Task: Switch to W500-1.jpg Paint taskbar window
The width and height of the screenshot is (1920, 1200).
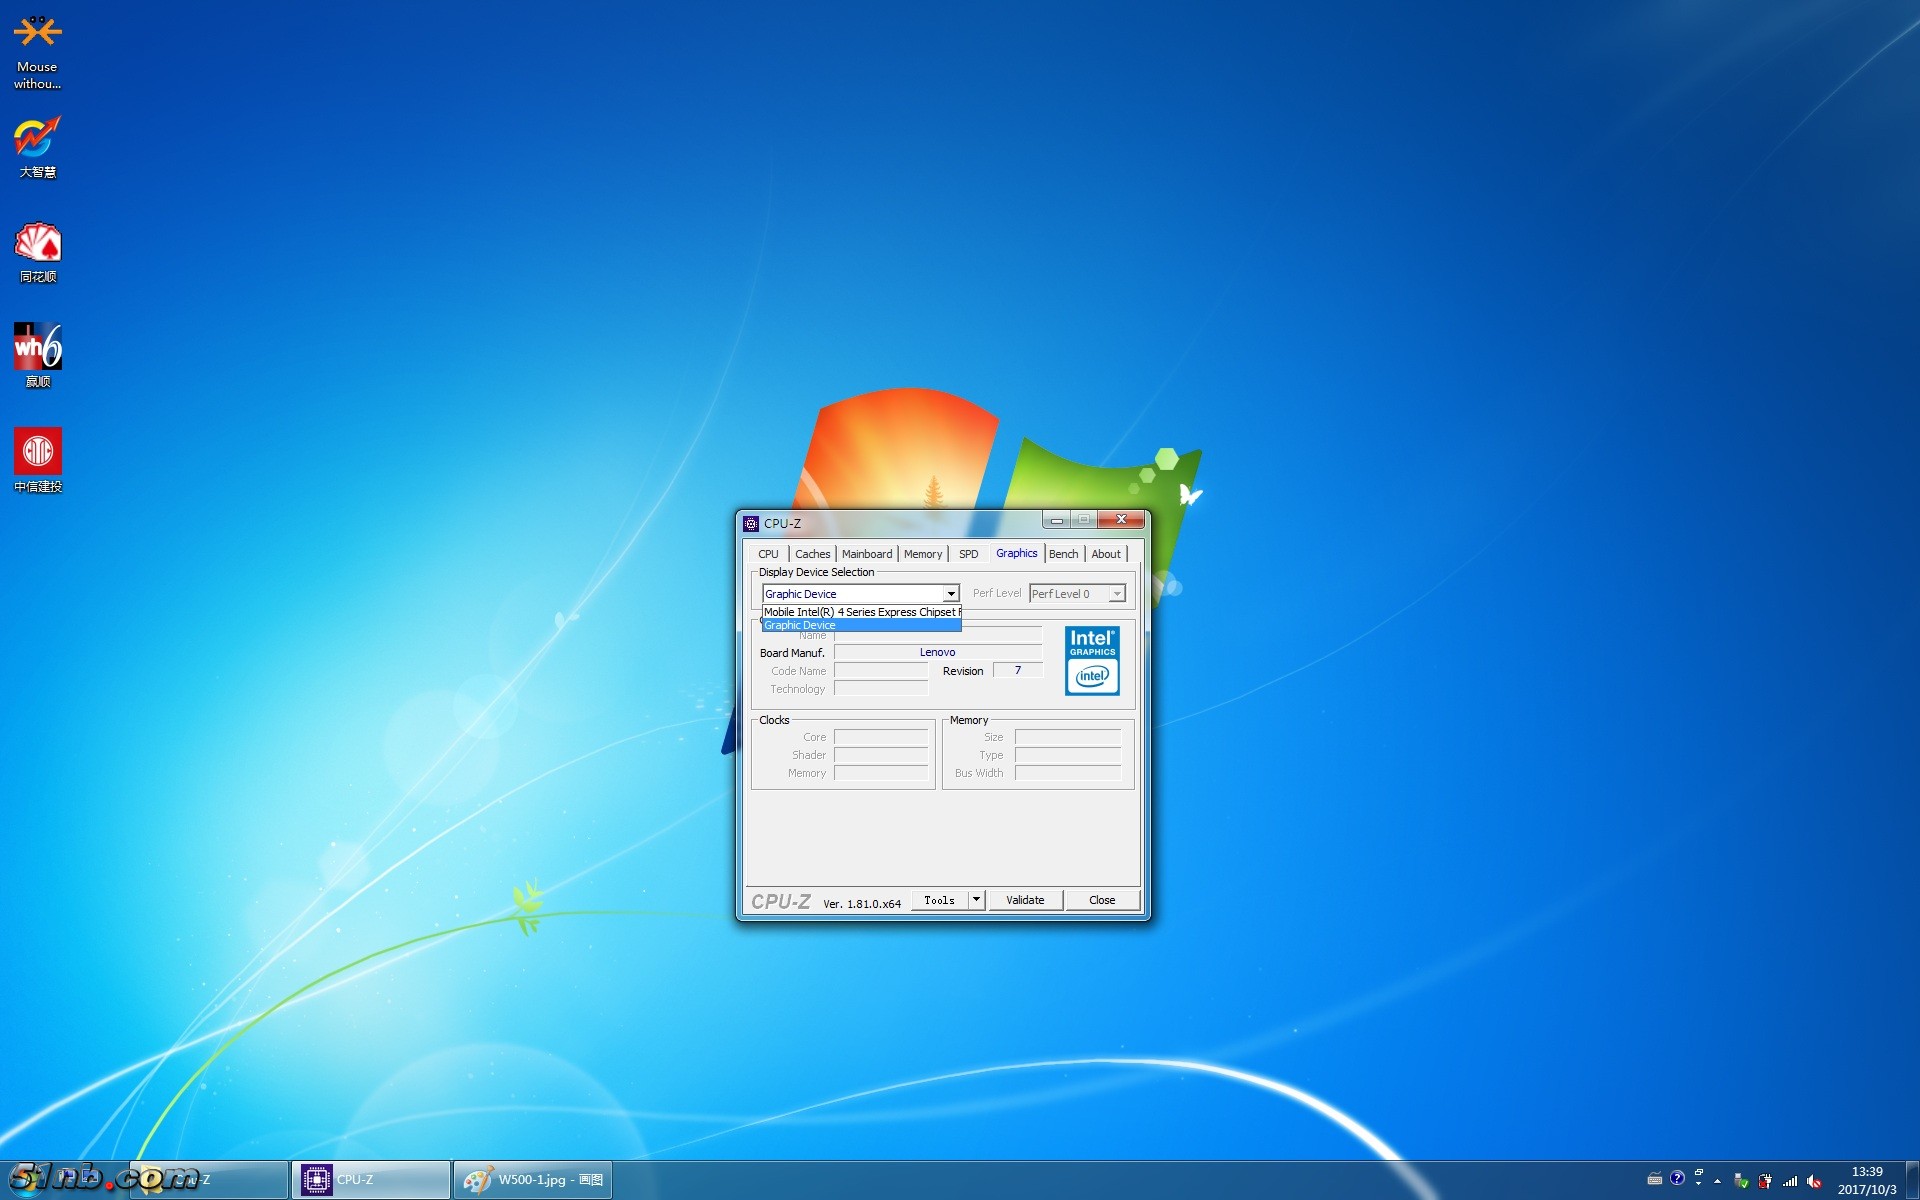Action: coord(533,1180)
